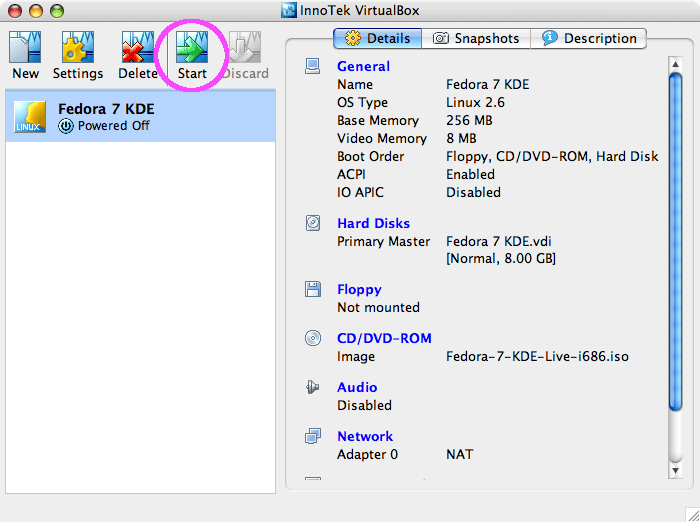Open the CD/DVD-ROM settings link
The height and width of the screenshot is (522, 700).
[x=384, y=339]
